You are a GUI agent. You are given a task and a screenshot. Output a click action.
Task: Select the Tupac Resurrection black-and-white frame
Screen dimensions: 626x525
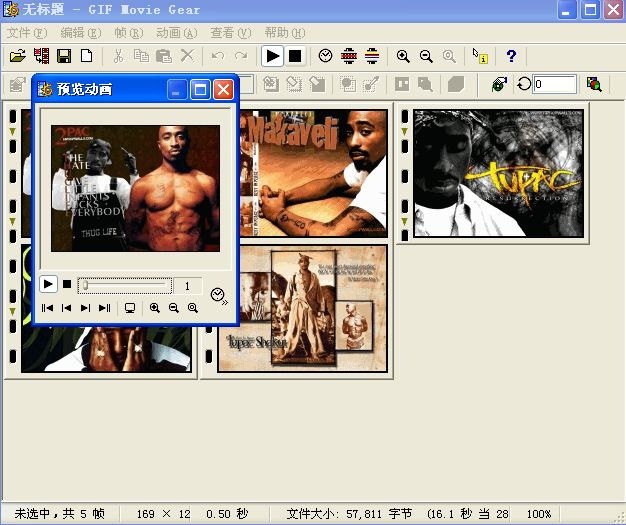pos(499,173)
